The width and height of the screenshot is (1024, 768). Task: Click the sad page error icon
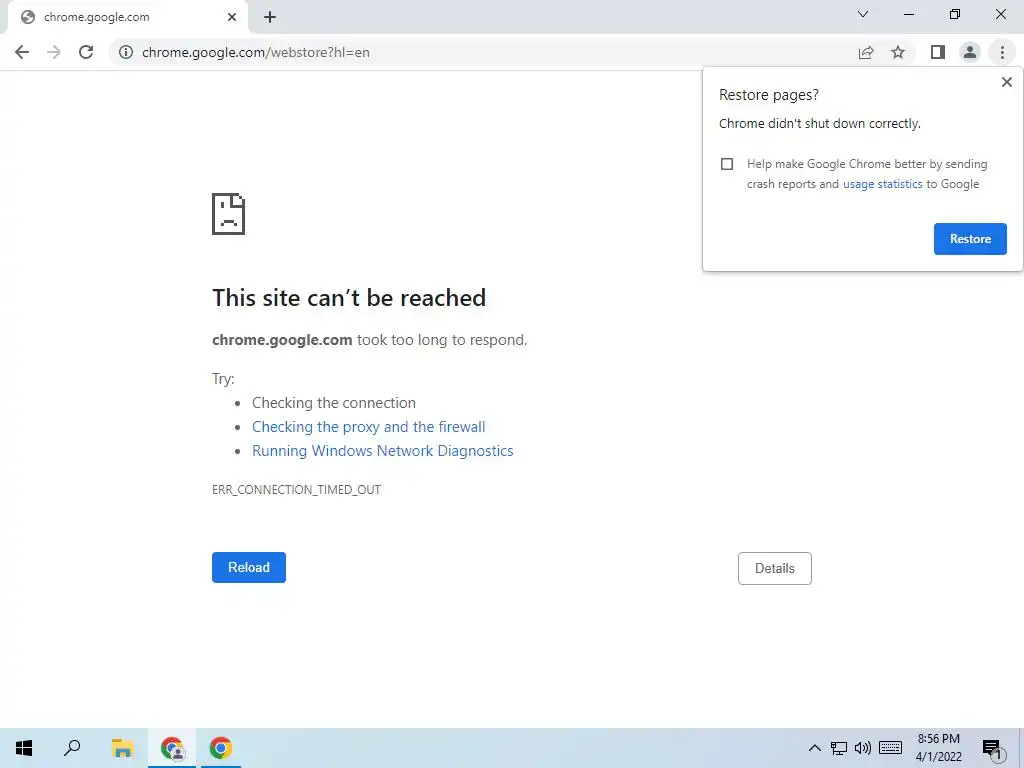point(229,214)
